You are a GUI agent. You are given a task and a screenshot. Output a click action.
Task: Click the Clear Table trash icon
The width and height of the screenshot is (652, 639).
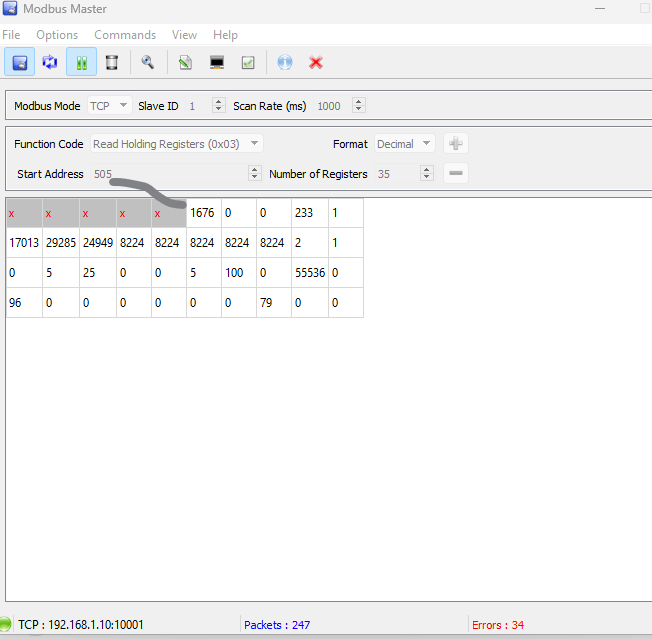tap(111, 62)
